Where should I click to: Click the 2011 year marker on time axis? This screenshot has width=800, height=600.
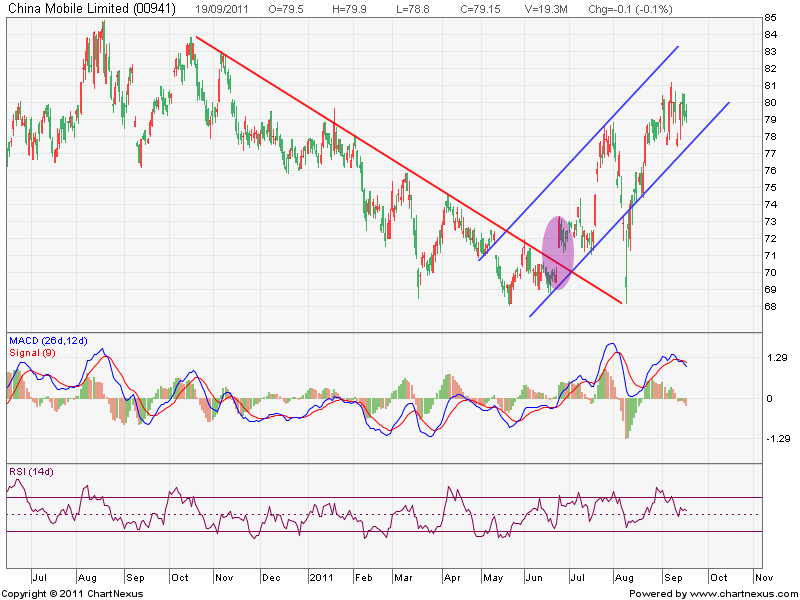321,577
